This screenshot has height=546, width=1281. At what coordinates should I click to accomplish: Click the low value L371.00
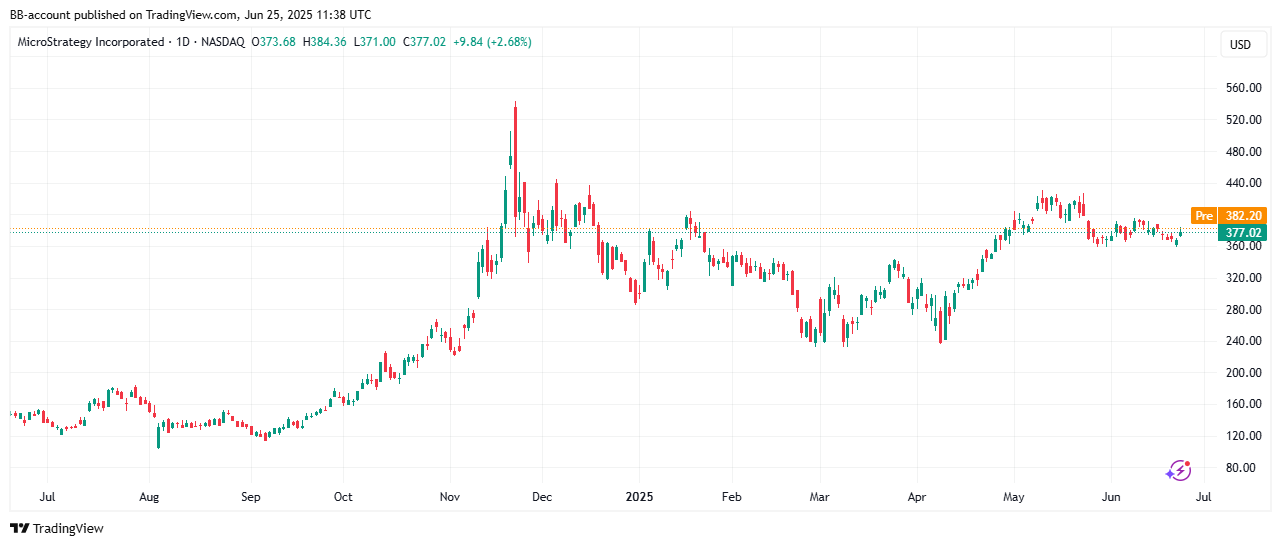click(375, 42)
